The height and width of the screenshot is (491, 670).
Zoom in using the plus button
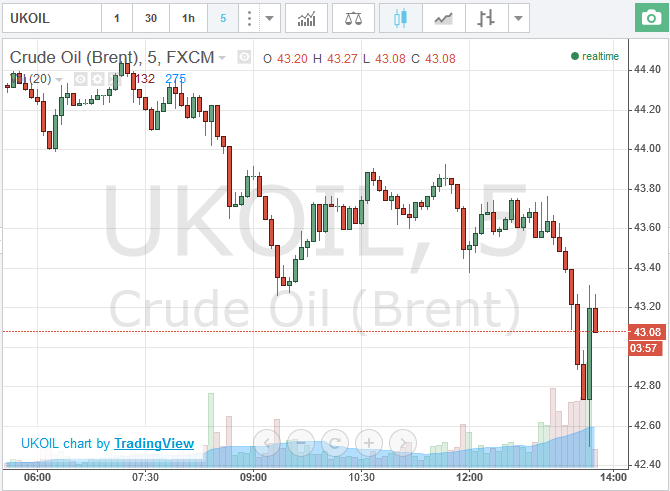pos(368,443)
